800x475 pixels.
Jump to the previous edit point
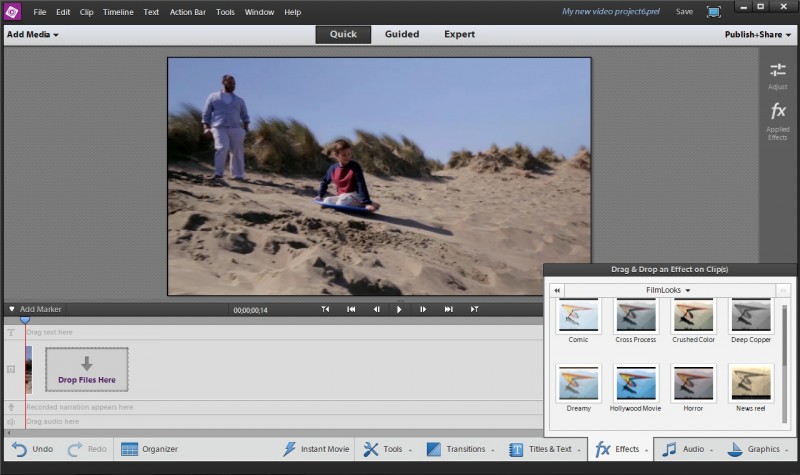[351, 310]
